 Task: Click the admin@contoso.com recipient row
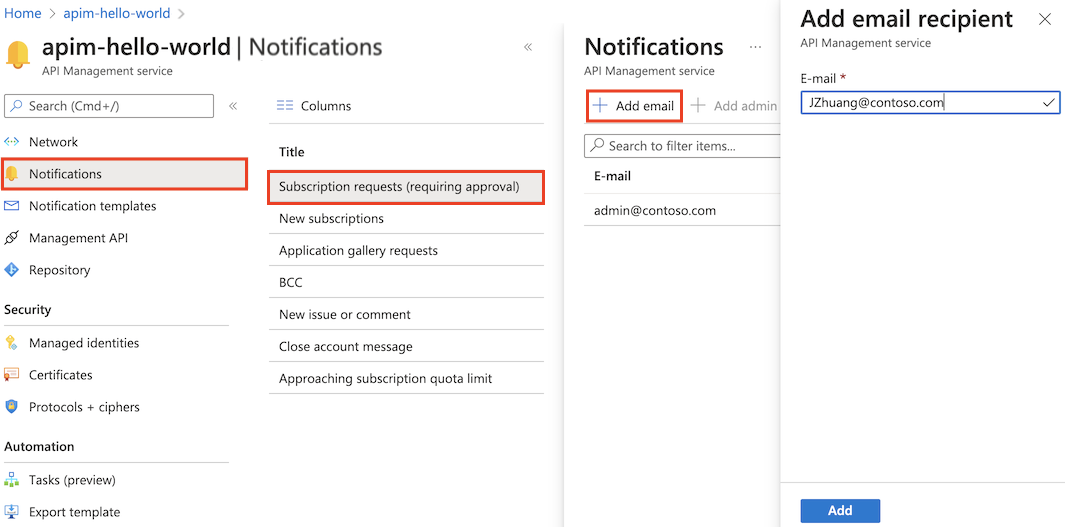(682, 211)
